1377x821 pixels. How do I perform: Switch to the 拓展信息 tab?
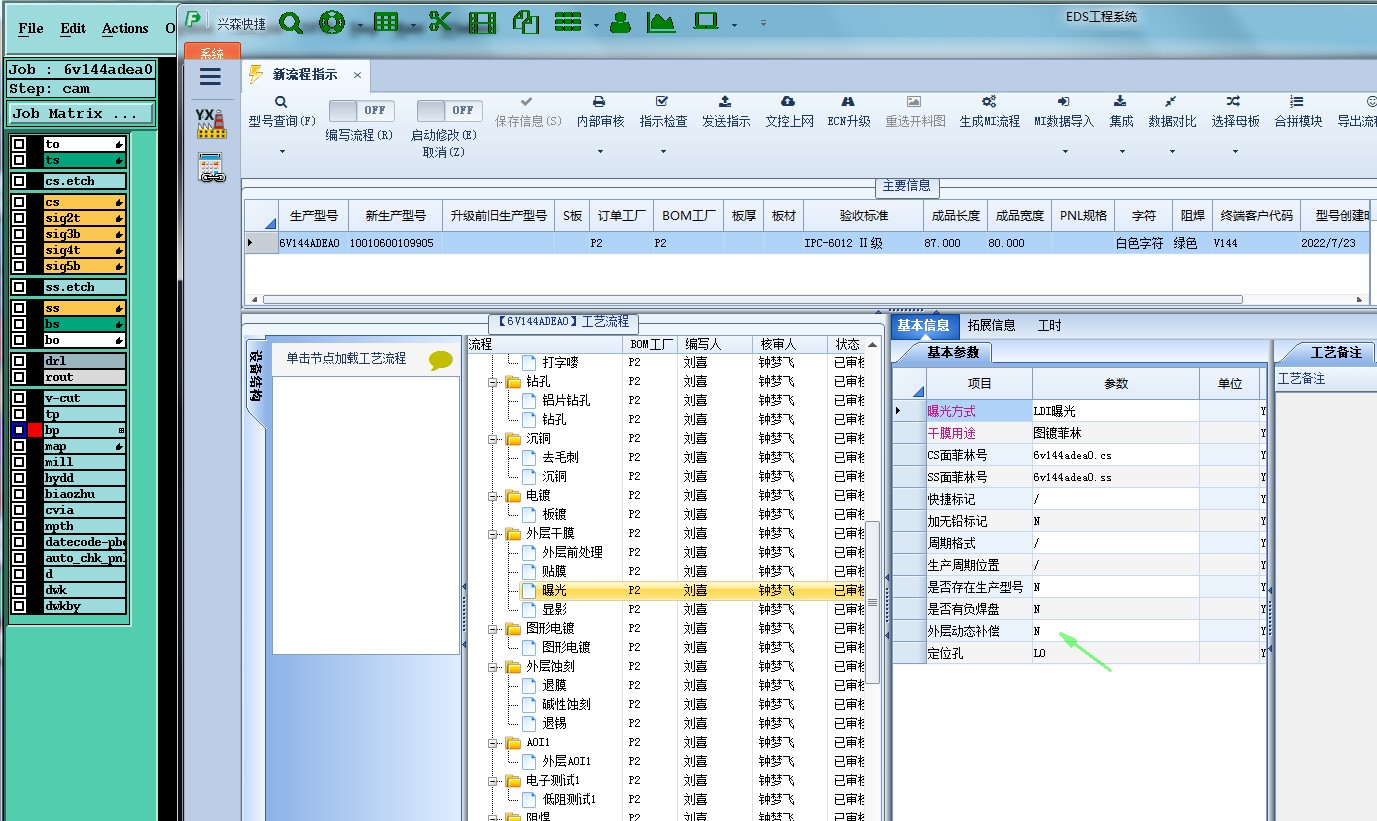[991, 325]
